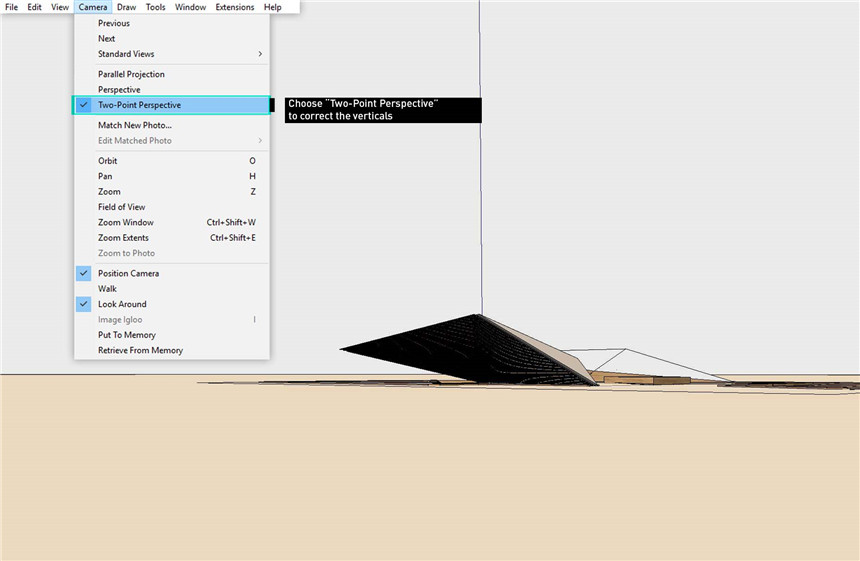Activate the Orbit camera tool
The height and width of the screenshot is (561, 860).
108,161
